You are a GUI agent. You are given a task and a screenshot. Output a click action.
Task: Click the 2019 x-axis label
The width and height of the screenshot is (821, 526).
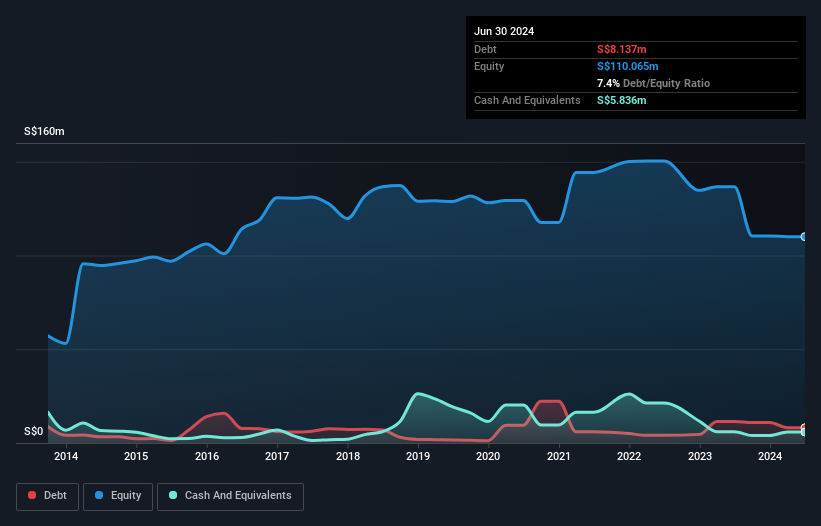[418, 456]
